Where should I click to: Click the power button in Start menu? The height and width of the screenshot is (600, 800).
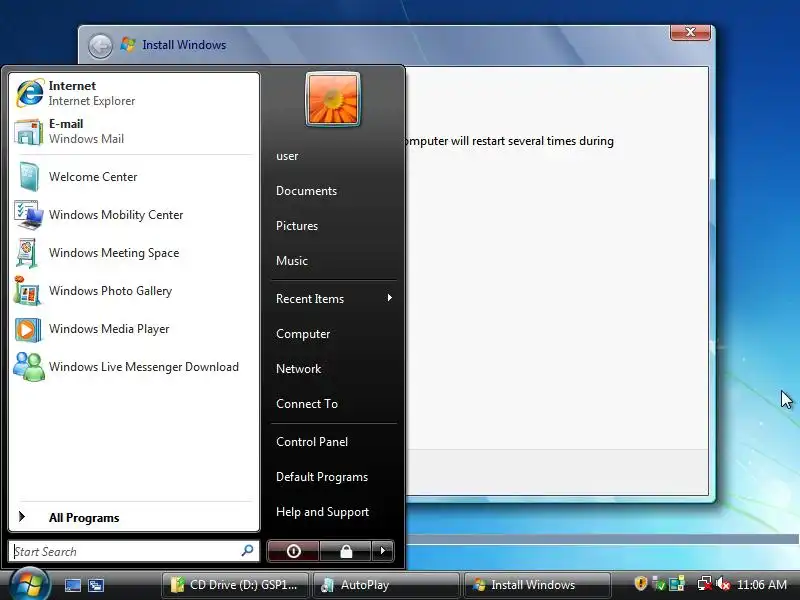pyautogui.click(x=293, y=551)
